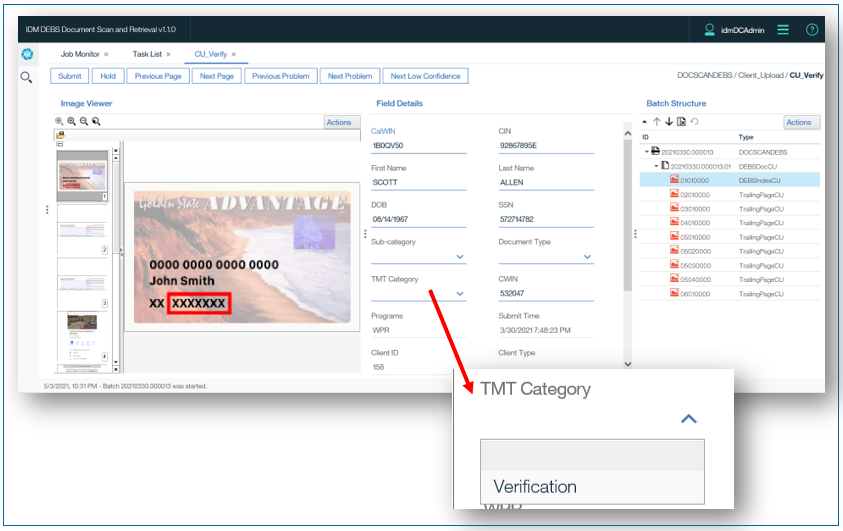Screen dimensions: 843x531
Task: Collapse the 20210330.000013.01 document node
Action: tap(656, 166)
